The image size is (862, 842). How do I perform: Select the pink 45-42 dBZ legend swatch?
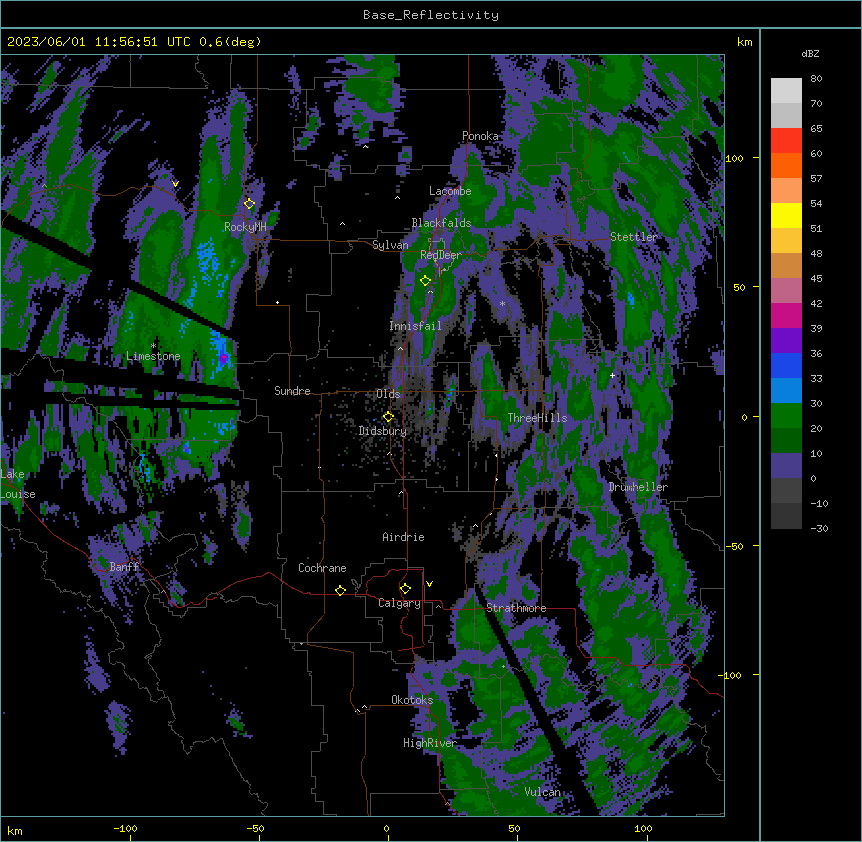pyautogui.click(x=786, y=291)
